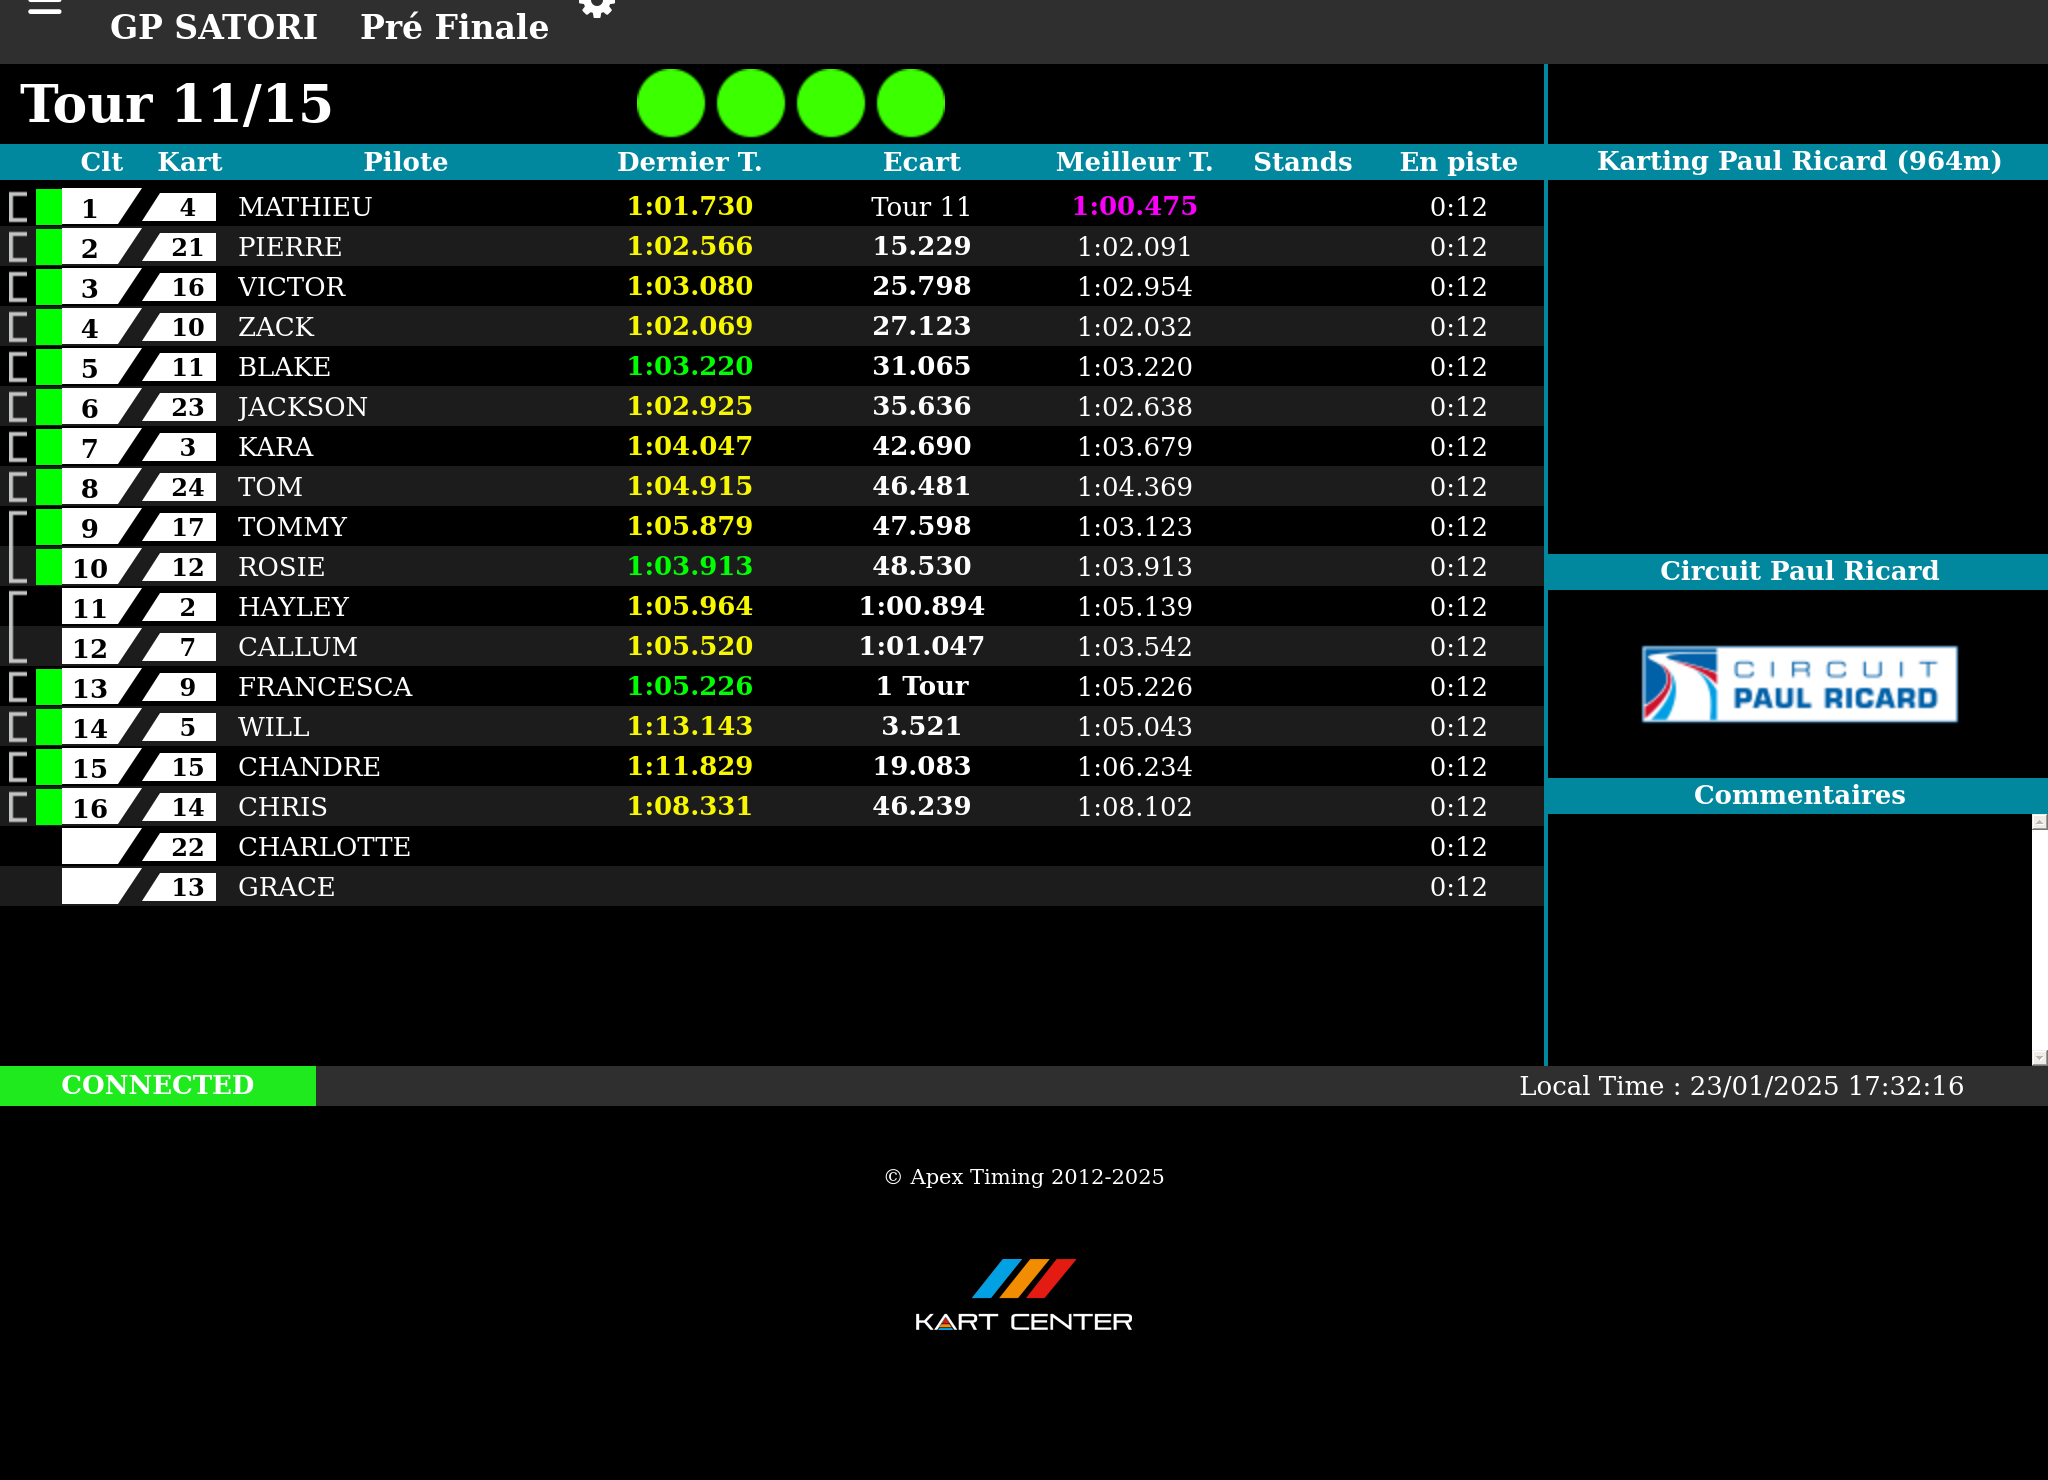The width and height of the screenshot is (2048, 1480).
Task: Click the CONNECTED status indicator
Action: pyautogui.click(x=158, y=1085)
